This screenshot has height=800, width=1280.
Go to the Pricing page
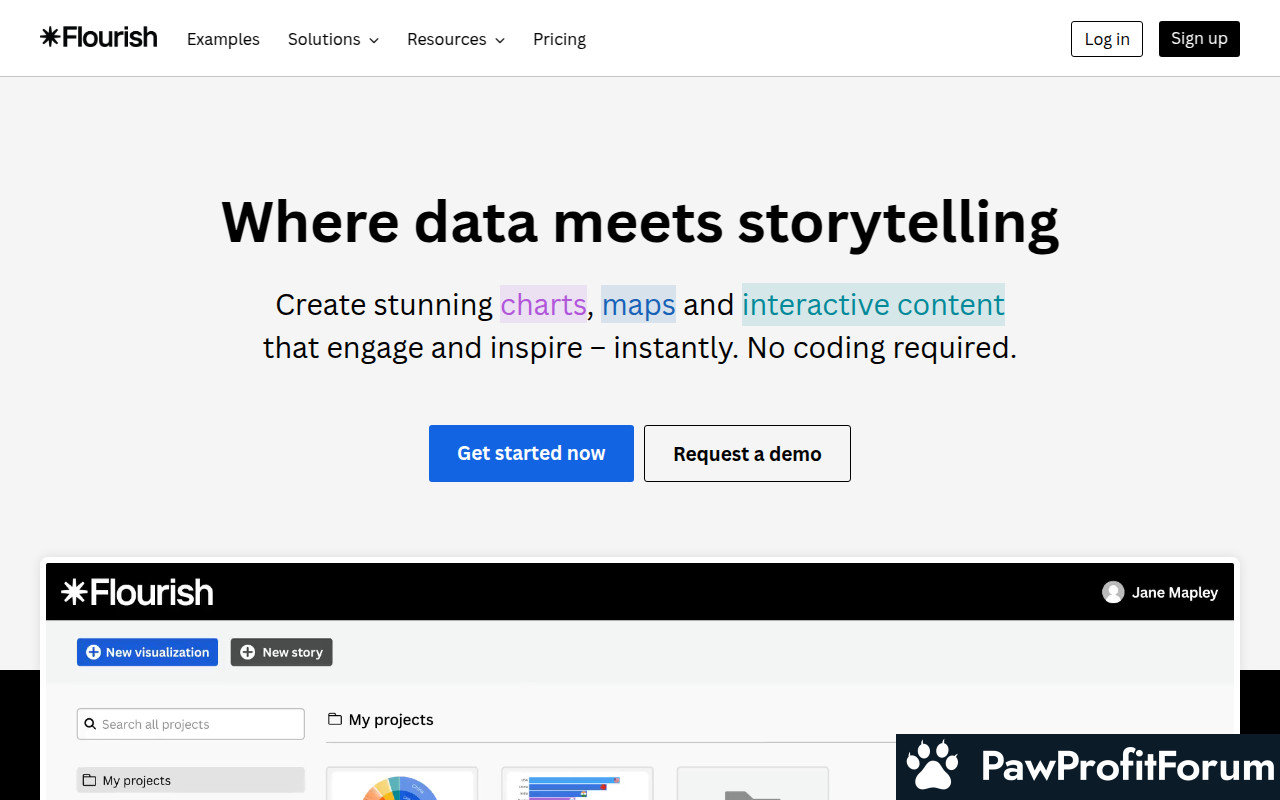pyautogui.click(x=559, y=39)
